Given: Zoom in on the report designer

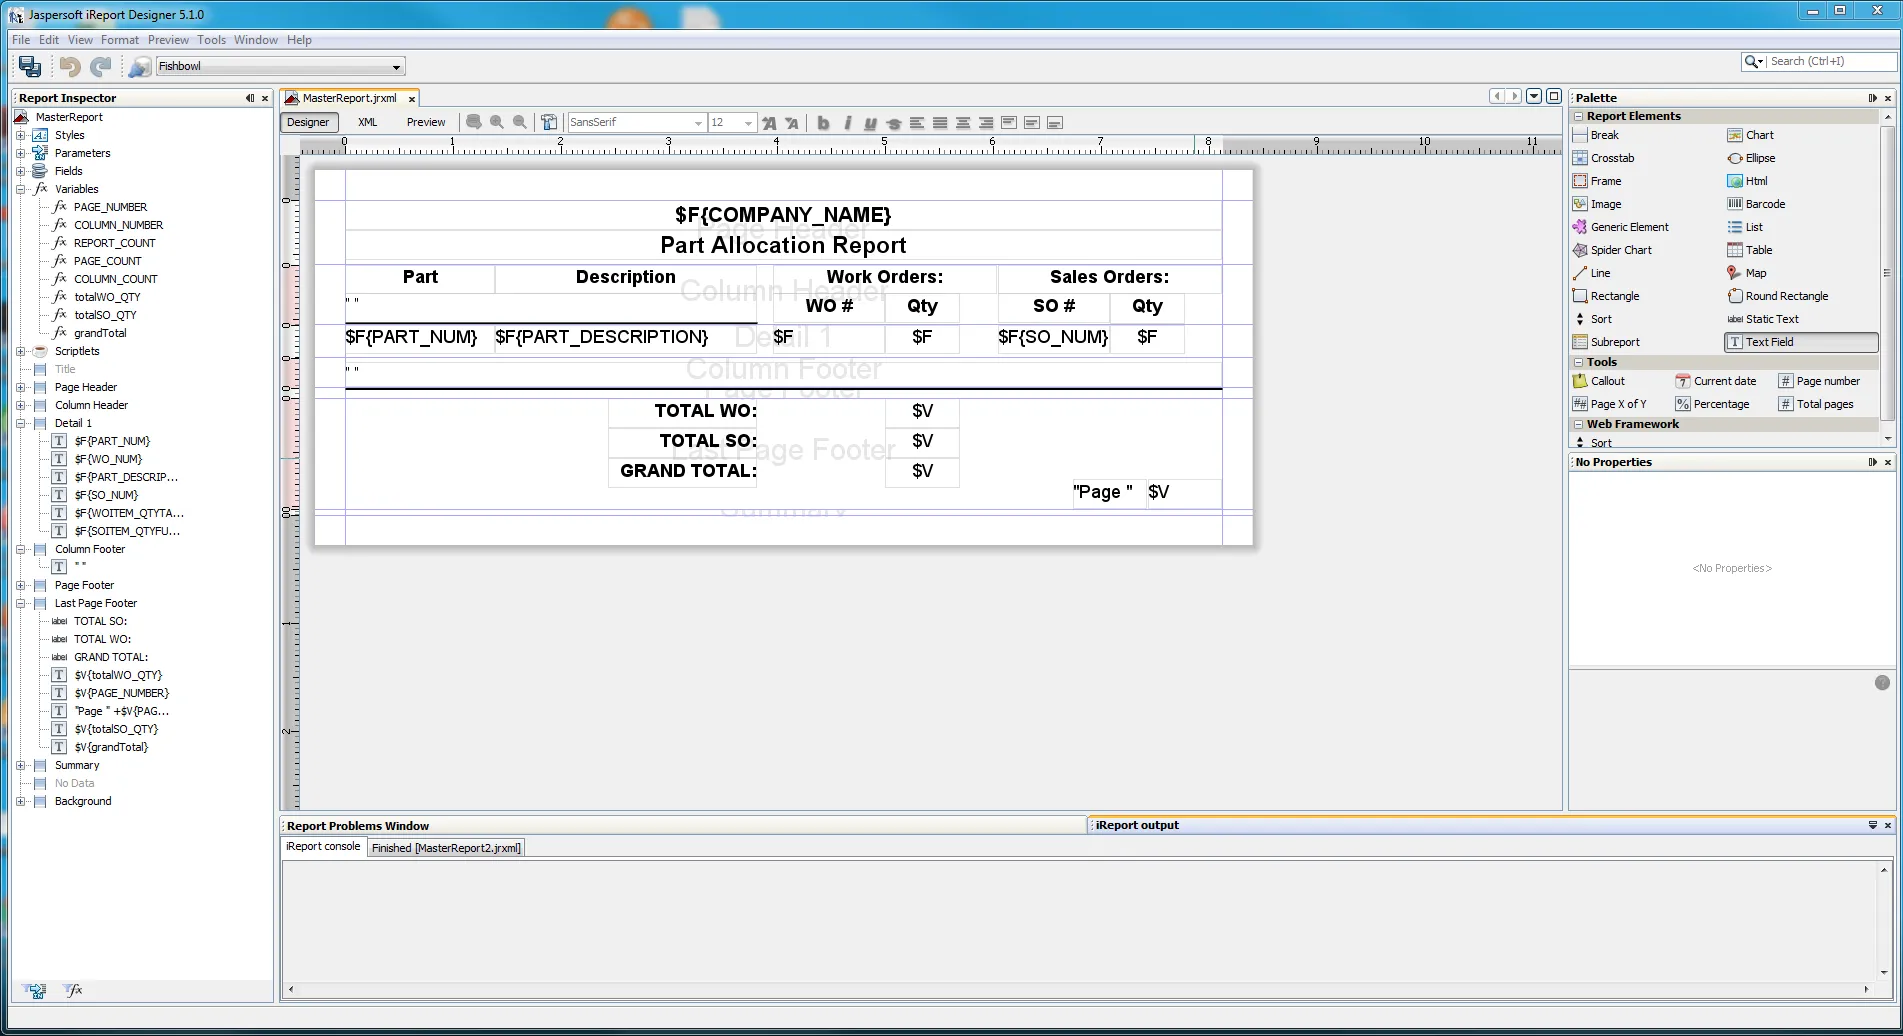Looking at the screenshot, I should pos(497,122).
